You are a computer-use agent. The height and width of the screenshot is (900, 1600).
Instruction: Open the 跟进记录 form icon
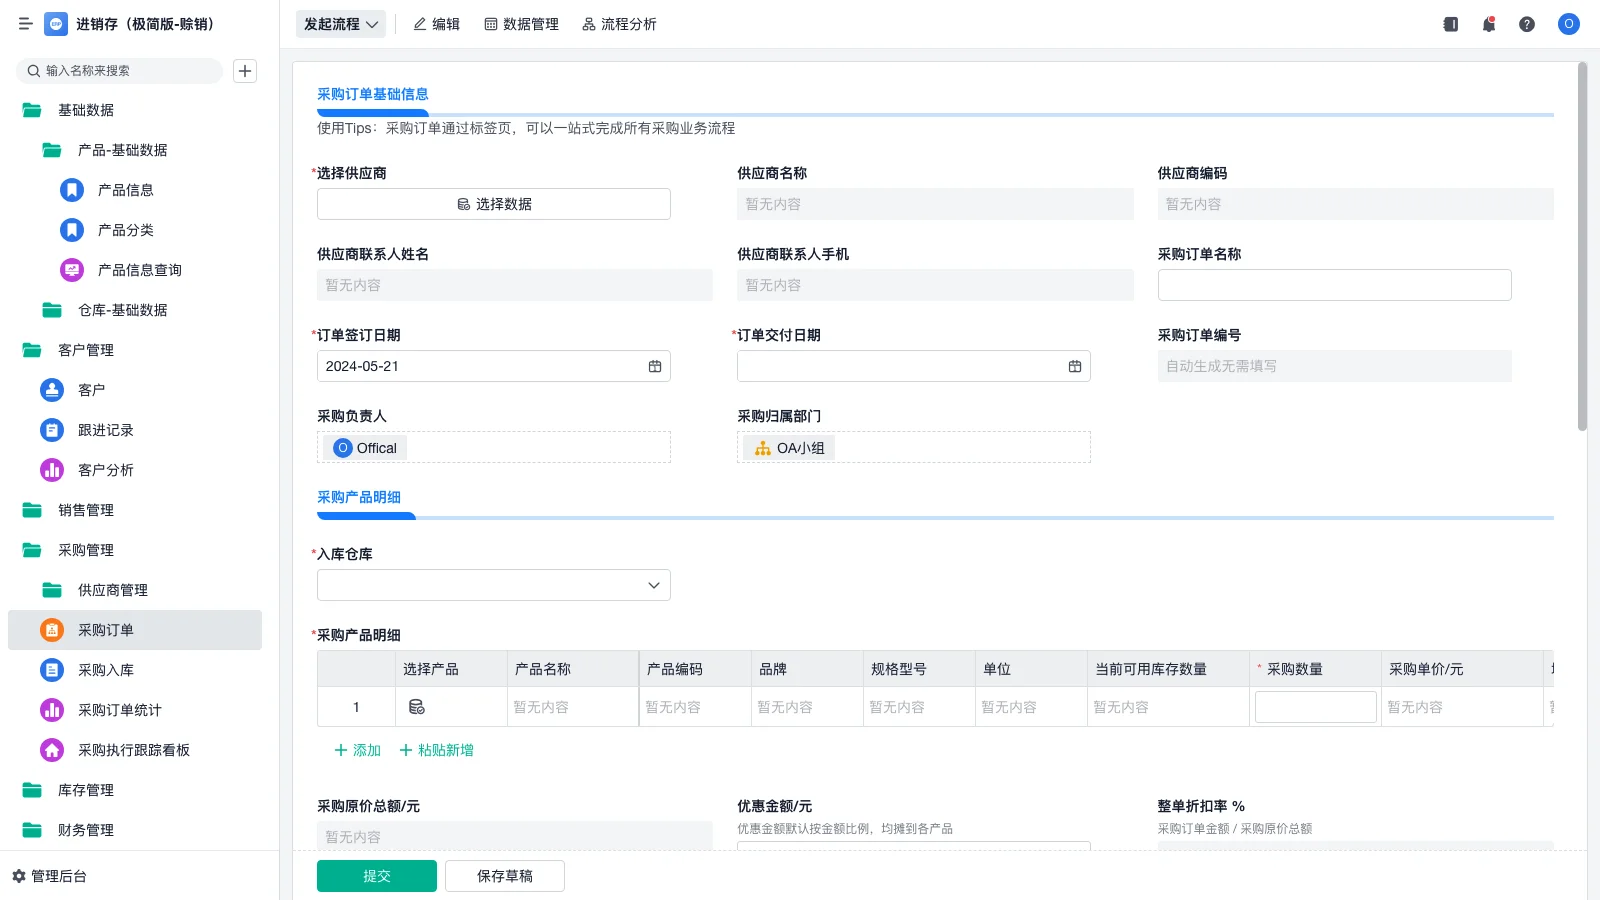[x=52, y=430]
